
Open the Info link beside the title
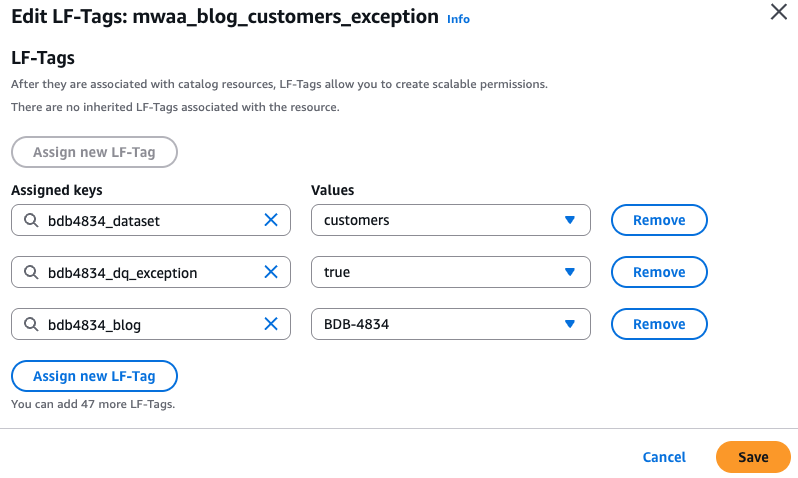pyautogui.click(x=458, y=19)
